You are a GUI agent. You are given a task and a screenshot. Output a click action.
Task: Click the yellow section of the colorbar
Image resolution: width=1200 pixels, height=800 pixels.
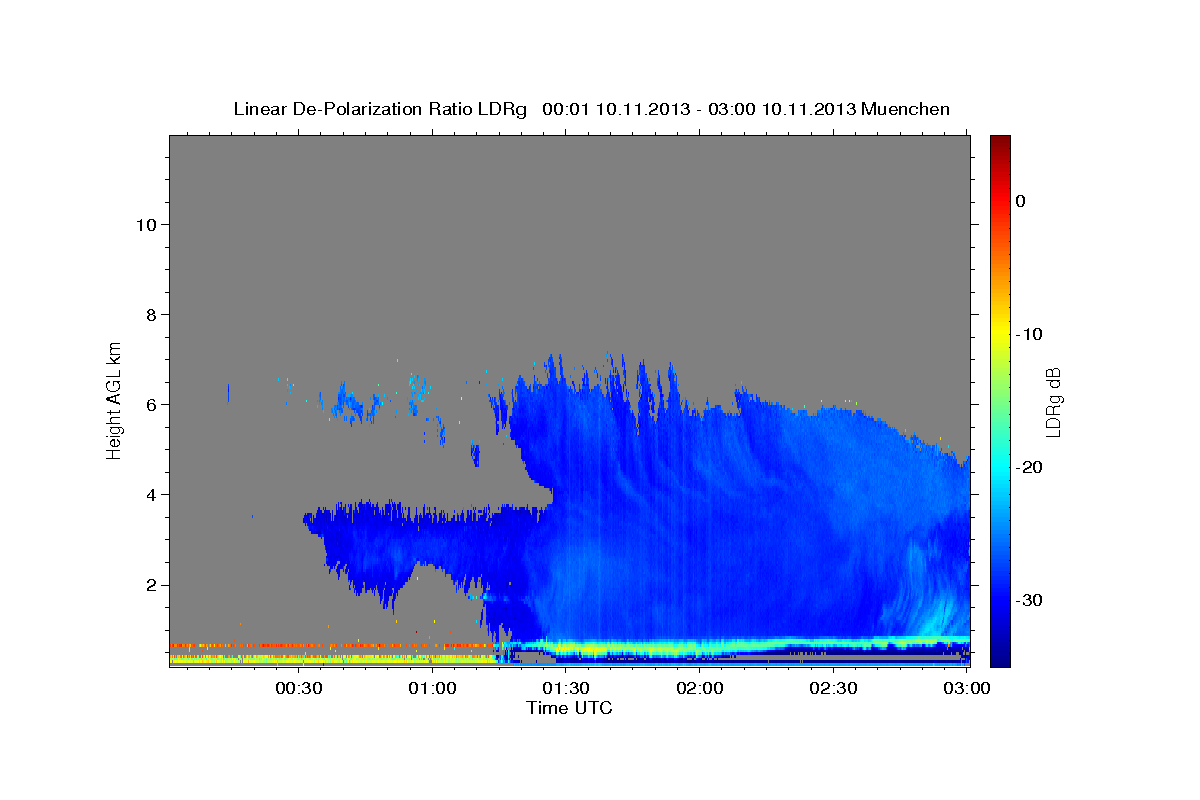[1000, 330]
